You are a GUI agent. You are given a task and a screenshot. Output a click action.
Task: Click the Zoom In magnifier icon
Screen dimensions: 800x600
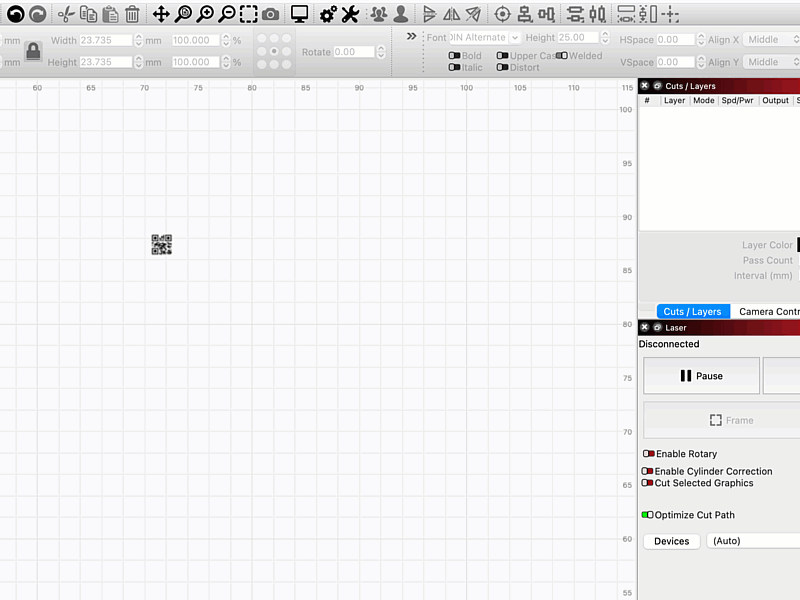point(205,14)
